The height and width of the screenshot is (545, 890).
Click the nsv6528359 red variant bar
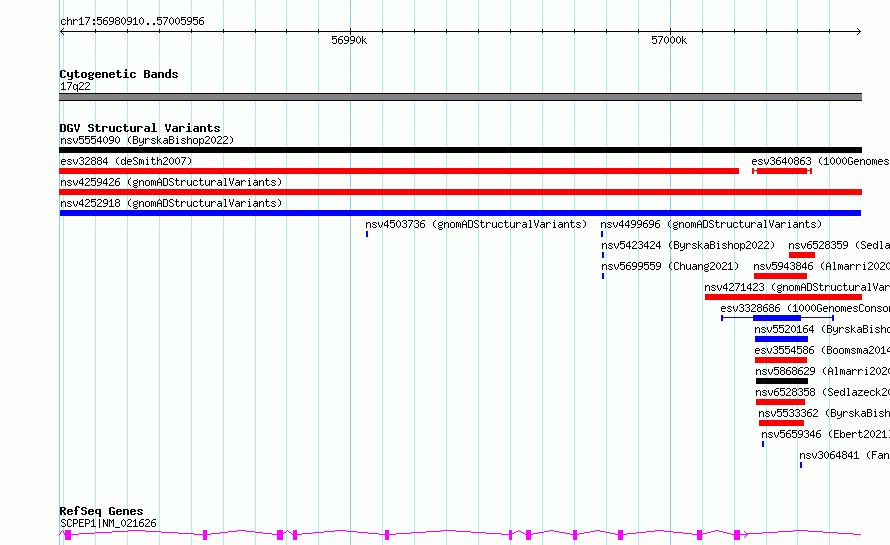pyautogui.click(x=801, y=255)
